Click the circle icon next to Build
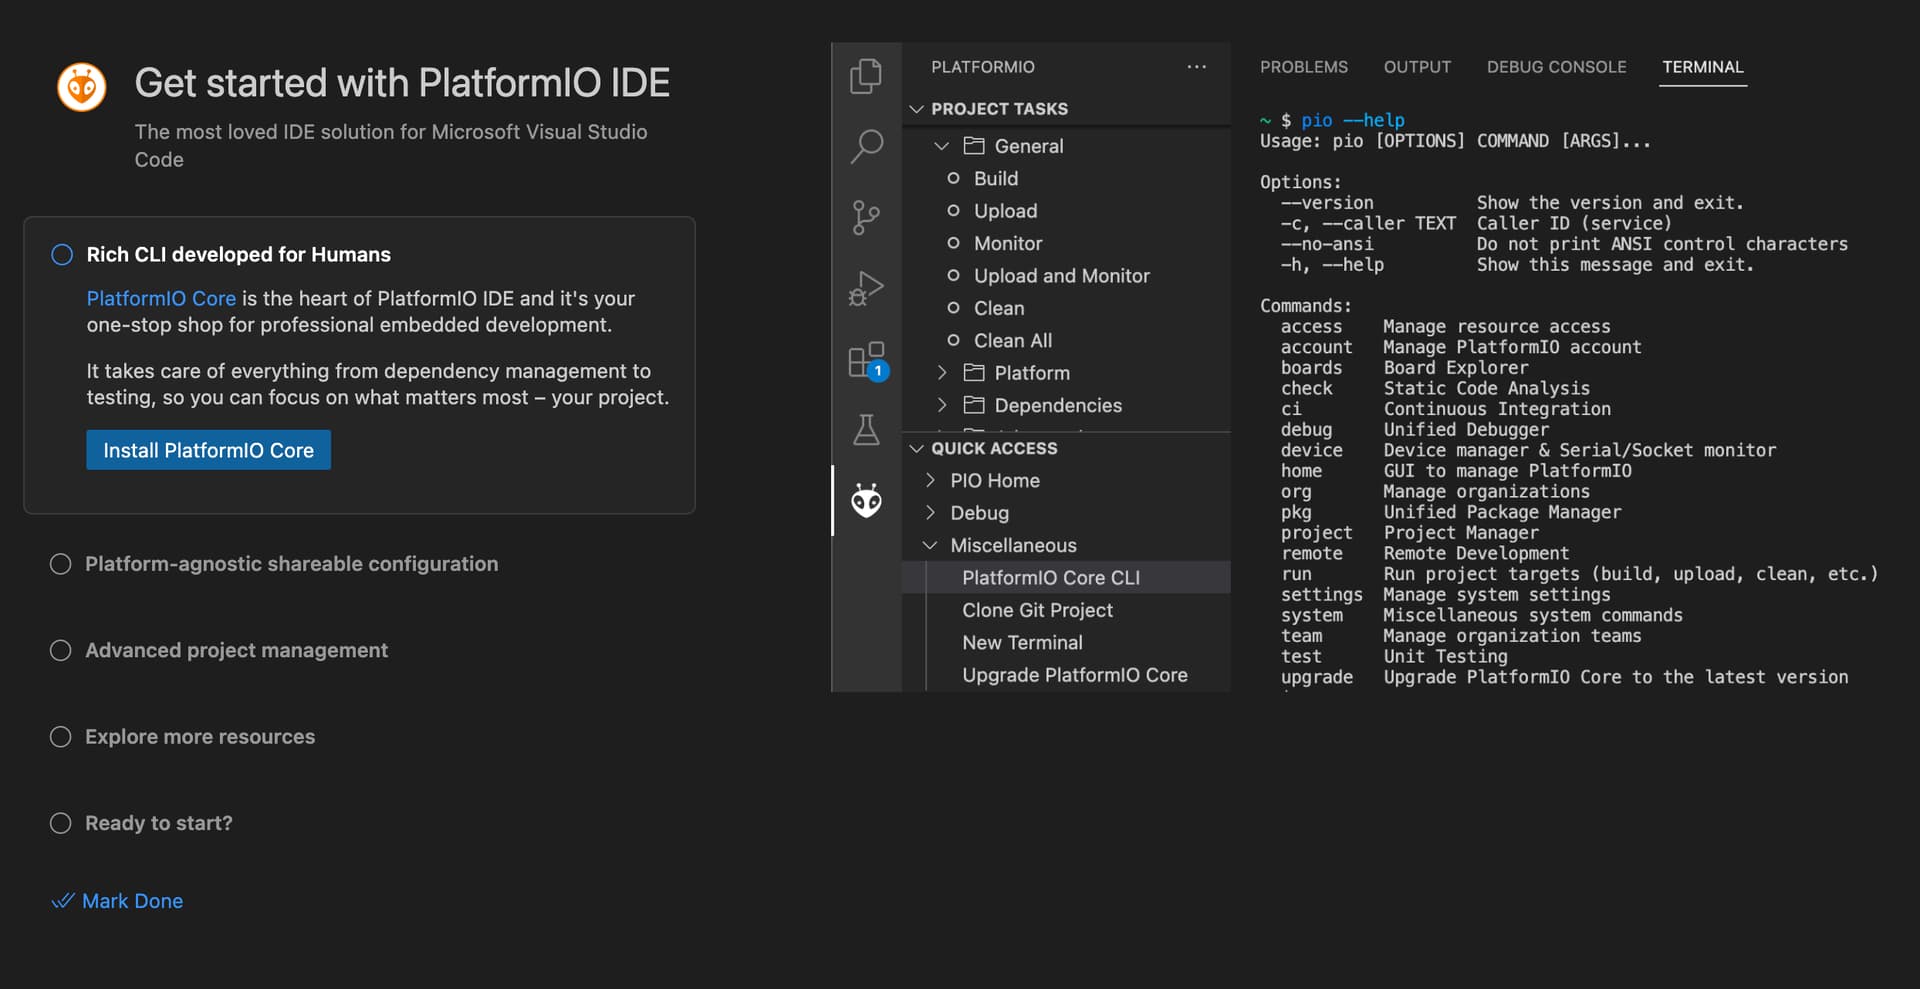Viewport: 1920px width, 989px height. [x=953, y=178]
